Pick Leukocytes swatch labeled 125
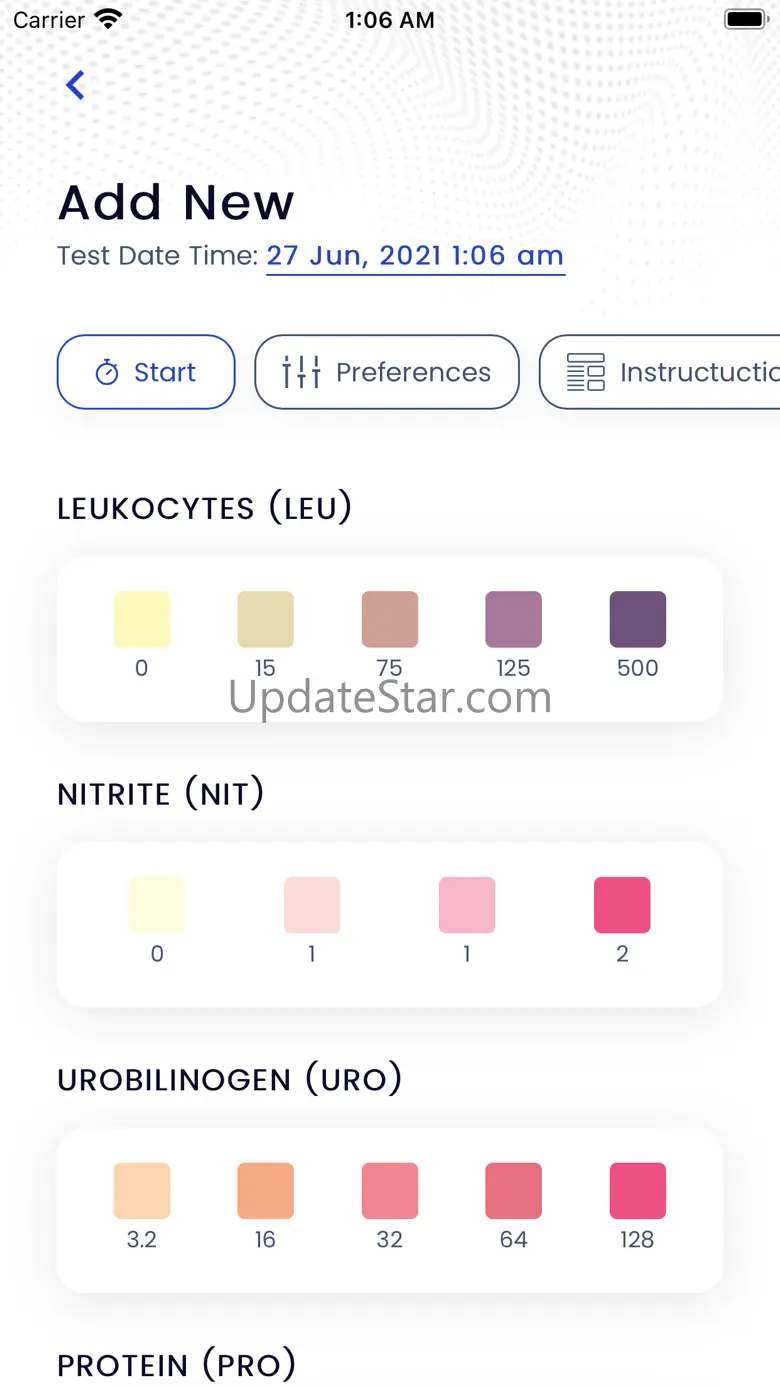Viewport: 780px width, 1387px height. pyautogui.click(x=514, y=620)
